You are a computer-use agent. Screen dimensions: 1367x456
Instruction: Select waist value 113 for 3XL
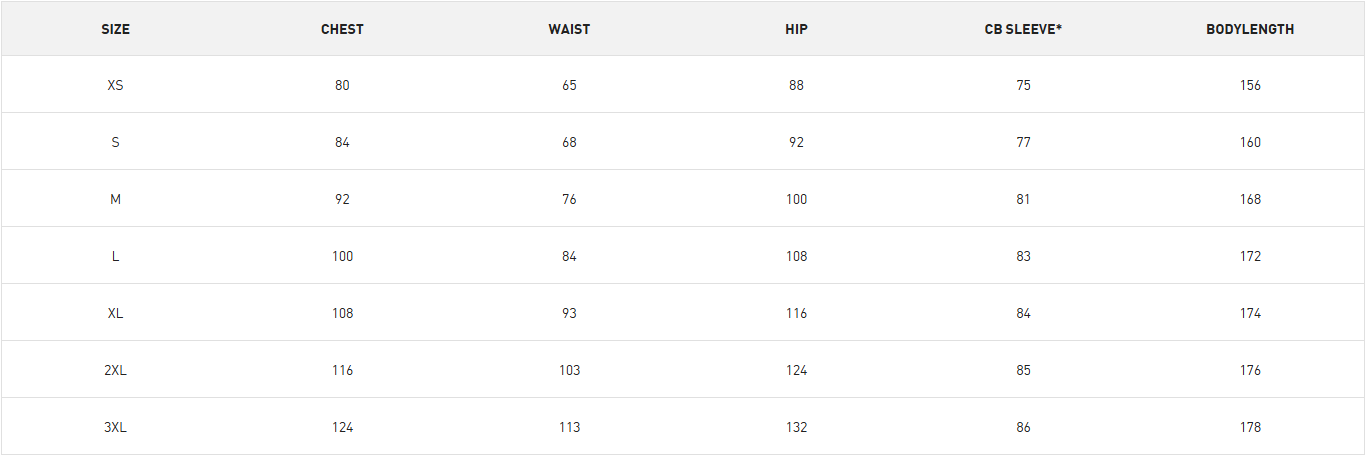[569, 427]
